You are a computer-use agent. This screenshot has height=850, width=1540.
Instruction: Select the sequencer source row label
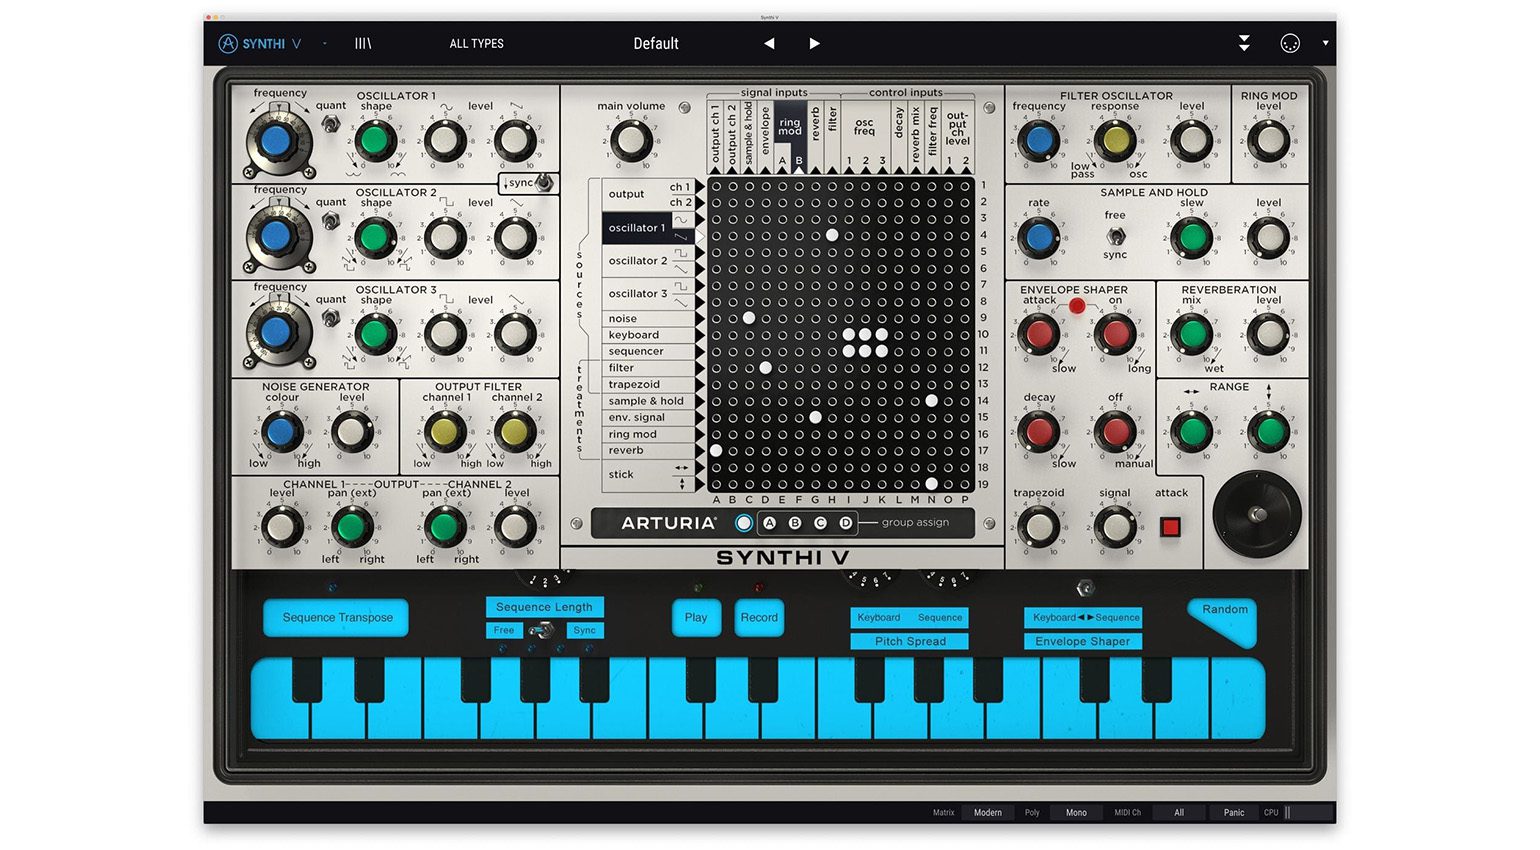pos(649,351)
